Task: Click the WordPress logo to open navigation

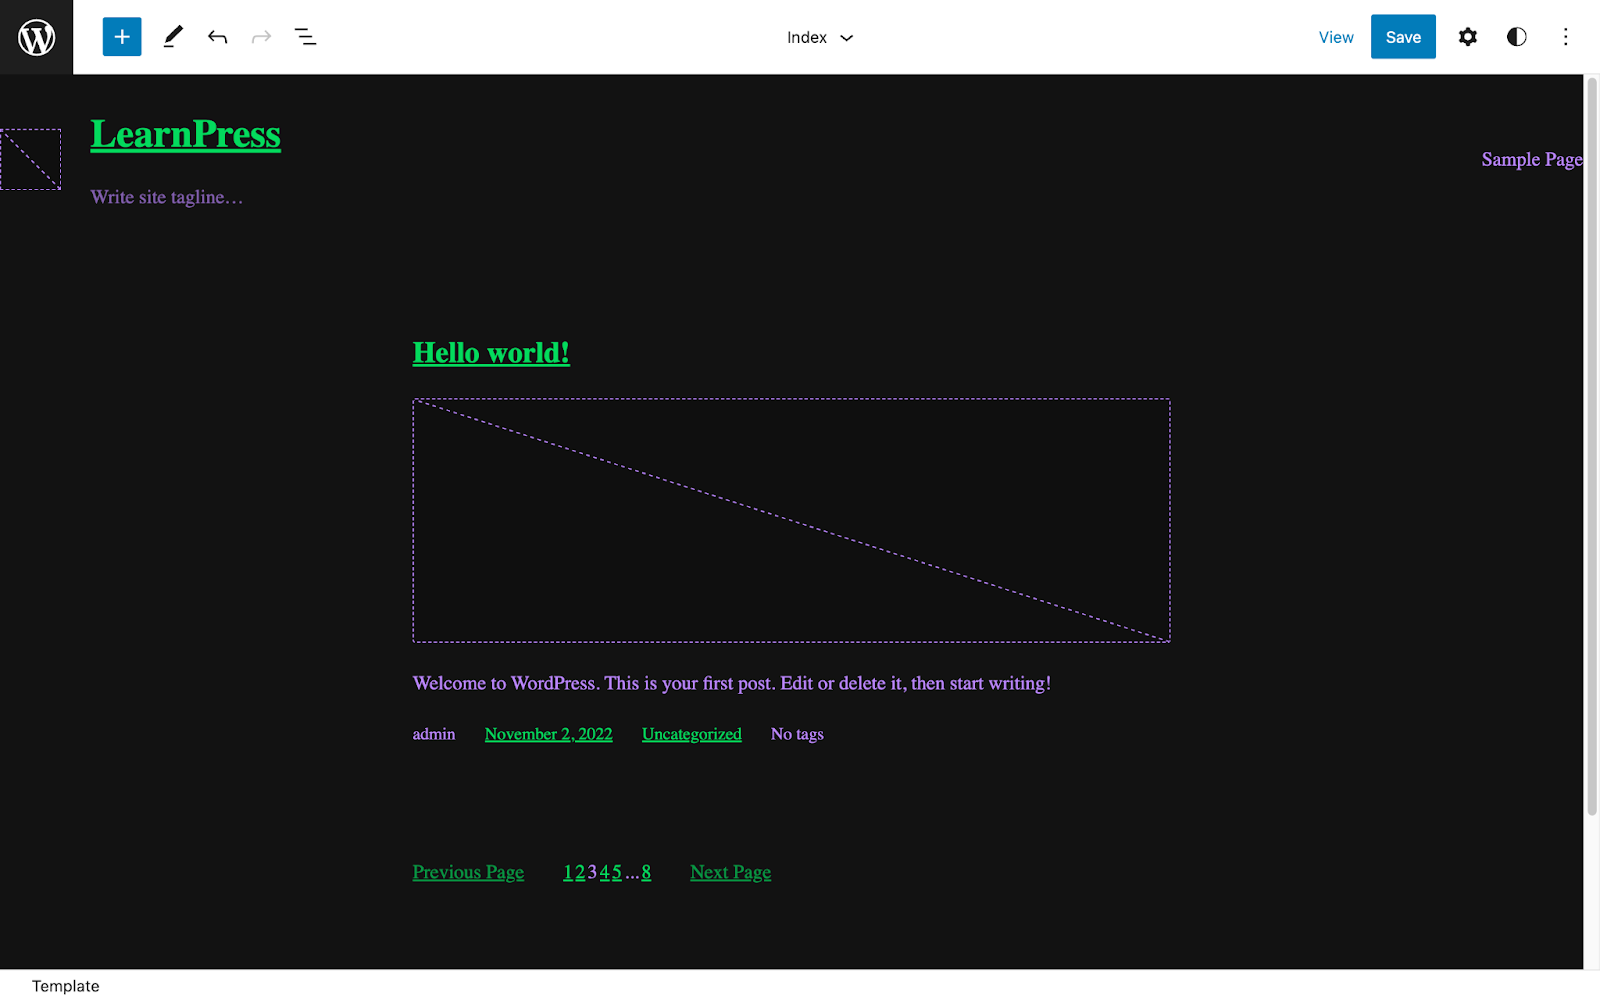Action: tap(36, 37)
